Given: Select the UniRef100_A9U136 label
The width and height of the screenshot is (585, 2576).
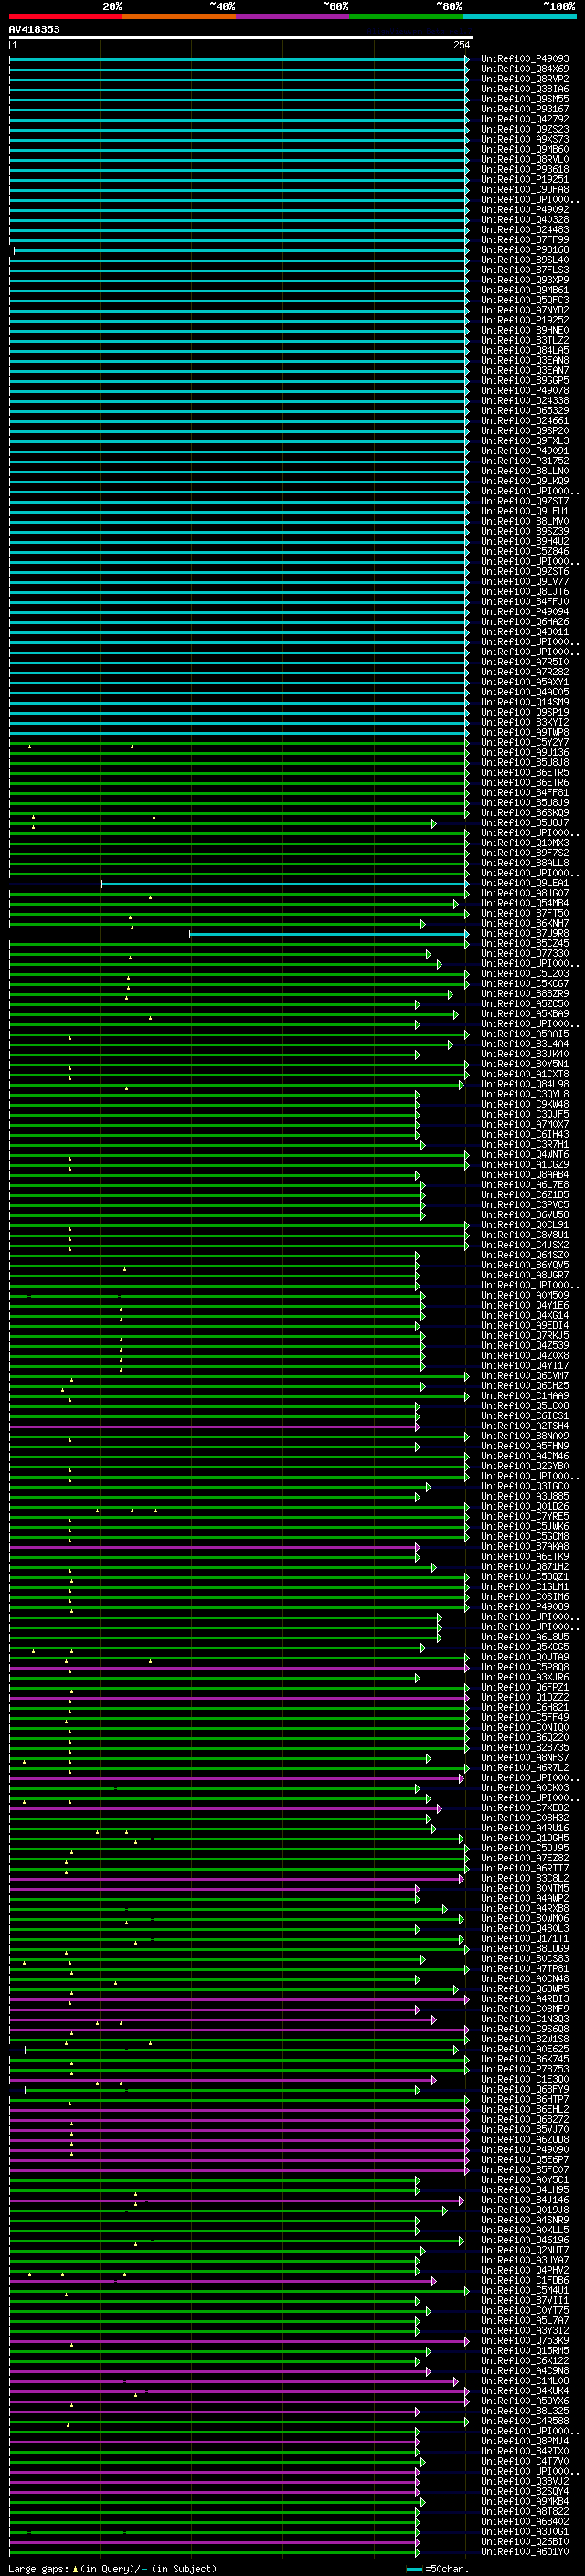Looking at the screenshot, I should (x=525, y=753).
